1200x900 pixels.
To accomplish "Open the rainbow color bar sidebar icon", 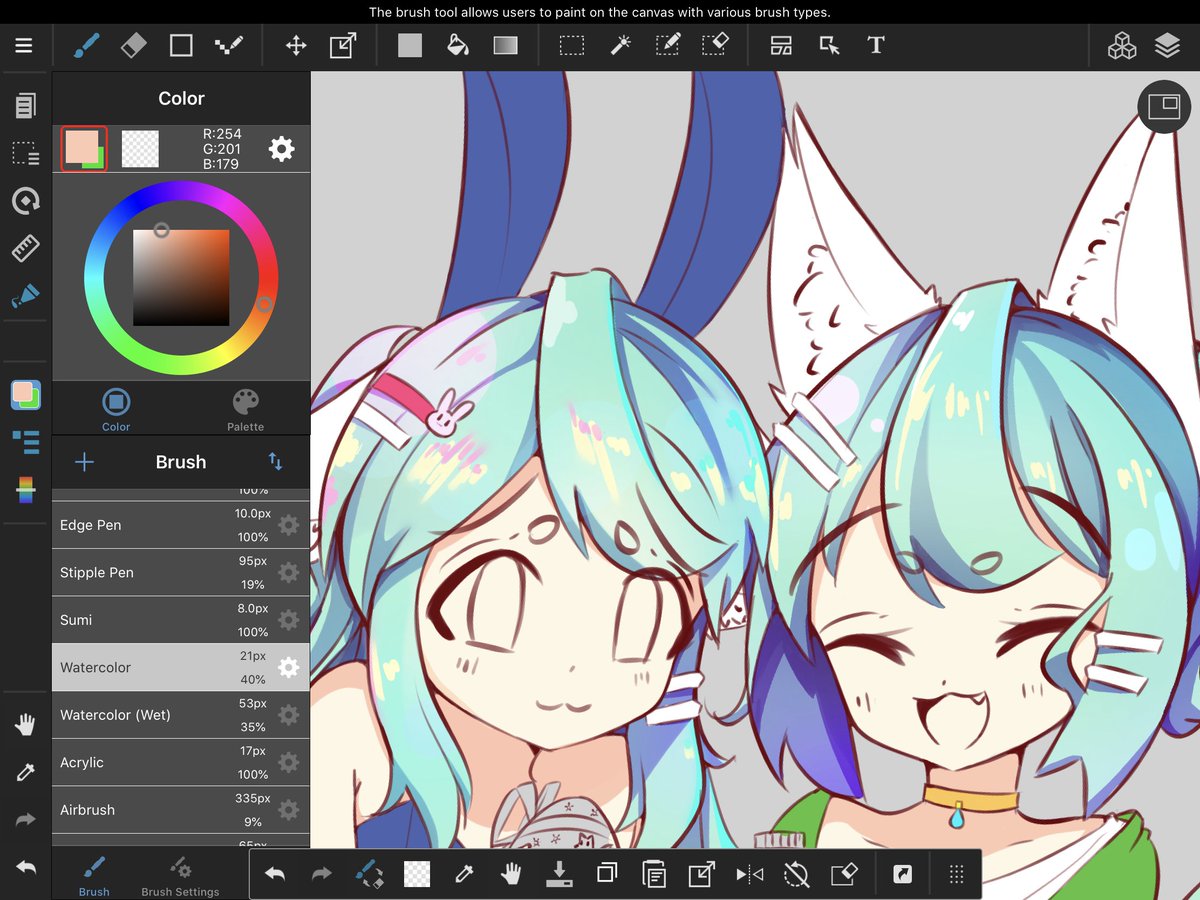I will pyautogui.click(x=25, y=490).
